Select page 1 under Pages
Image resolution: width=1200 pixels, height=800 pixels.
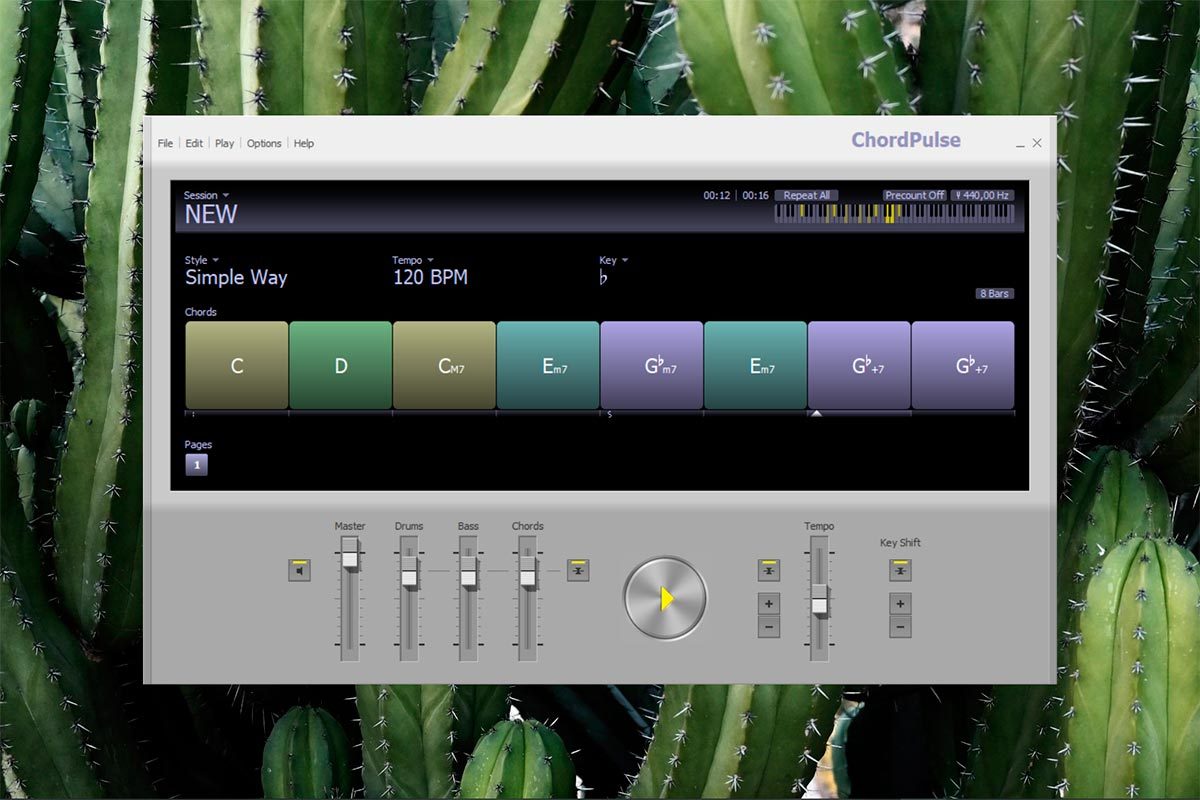[197, 465]
